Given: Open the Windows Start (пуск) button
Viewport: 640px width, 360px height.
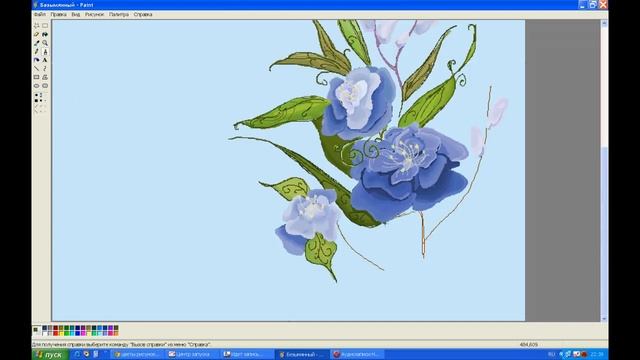Looking at the screenshot, I should [50, 354].
